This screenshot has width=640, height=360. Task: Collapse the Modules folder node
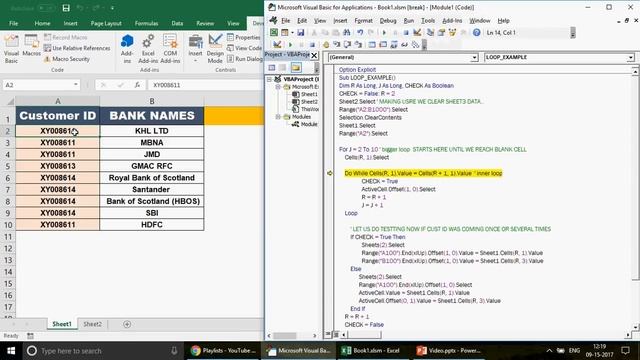[278, 117]
